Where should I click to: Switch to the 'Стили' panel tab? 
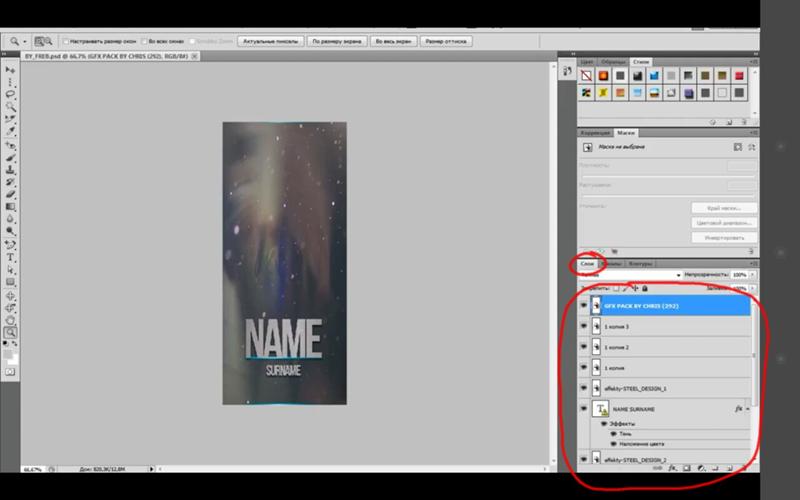tap(641, 62)
